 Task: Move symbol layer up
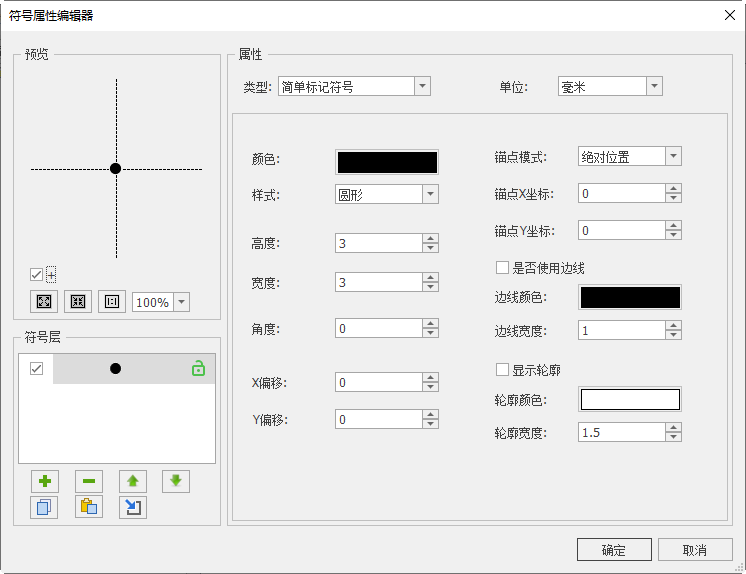[x=132, y=481]
